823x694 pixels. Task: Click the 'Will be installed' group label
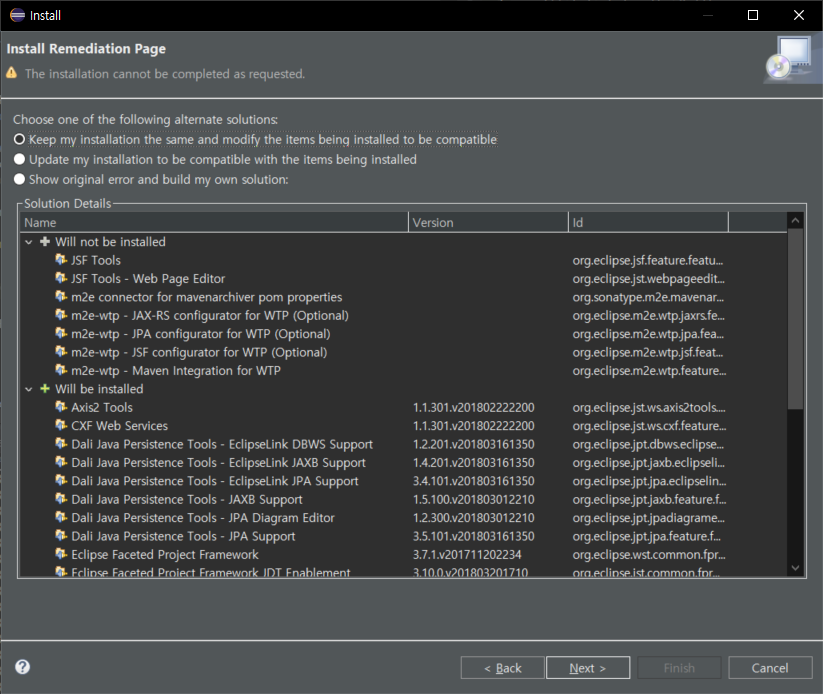coord(99,389)
